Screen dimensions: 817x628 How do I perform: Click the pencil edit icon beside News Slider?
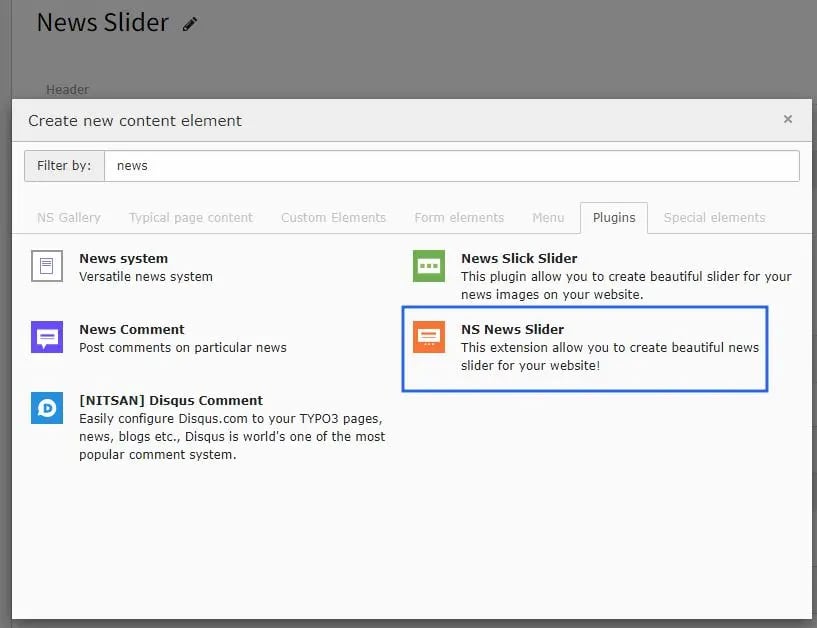coord(190,24)
